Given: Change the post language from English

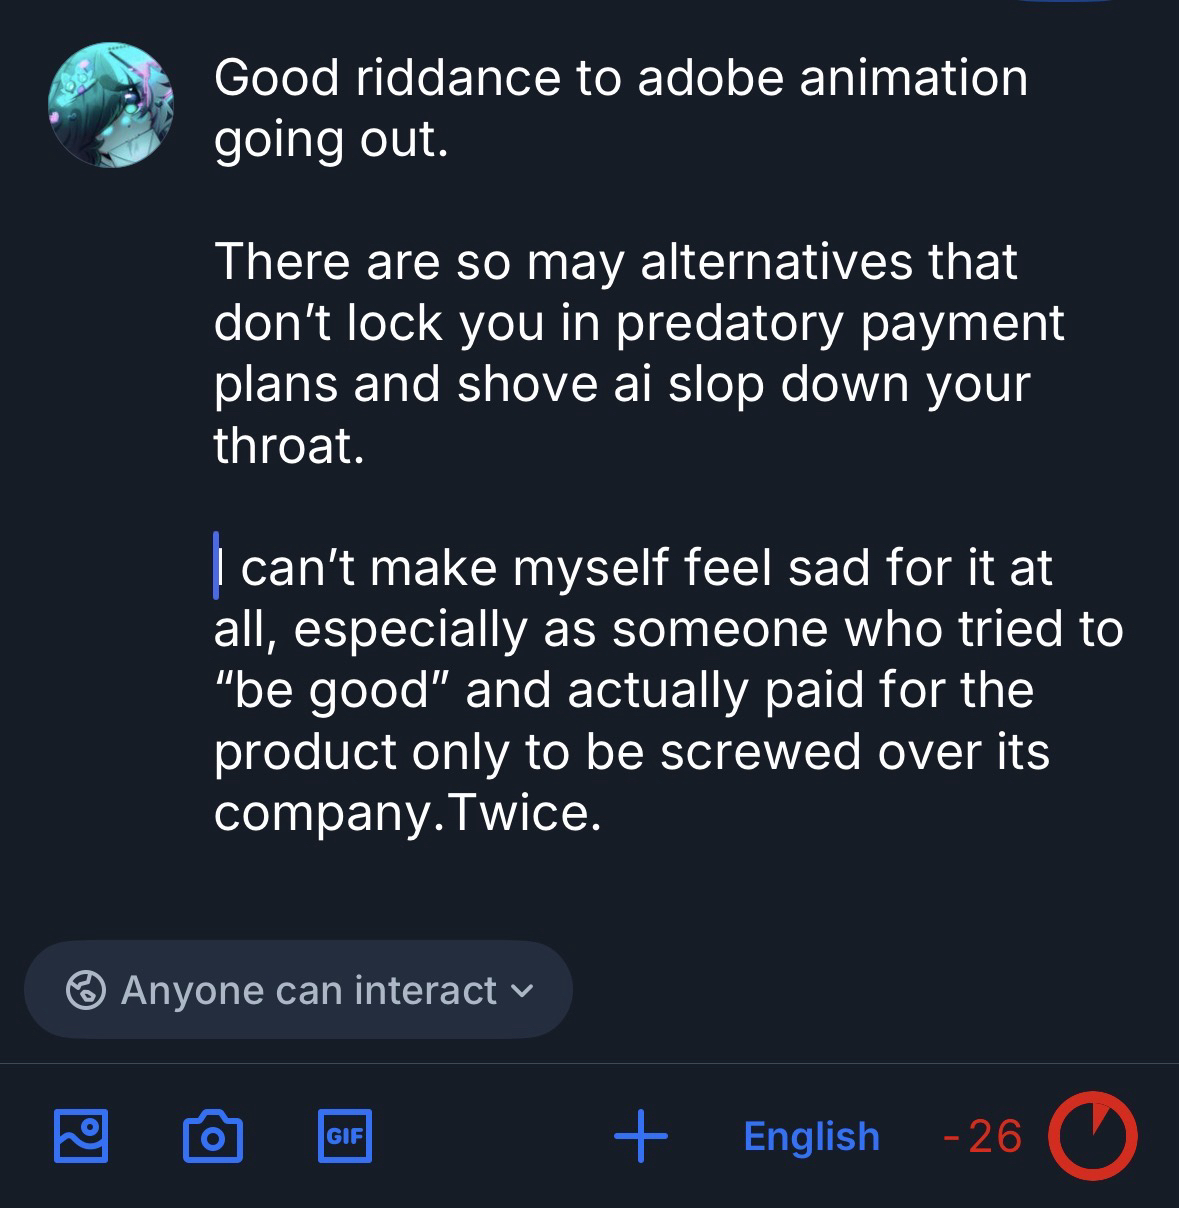Looking at the screenshot, I should click(x=811, y=1136).
